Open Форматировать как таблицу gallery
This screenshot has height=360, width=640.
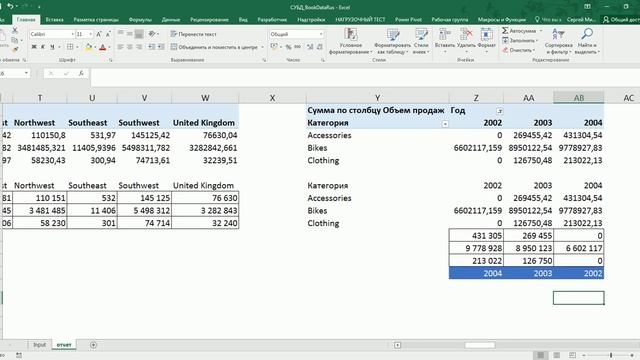click(393, 41)
